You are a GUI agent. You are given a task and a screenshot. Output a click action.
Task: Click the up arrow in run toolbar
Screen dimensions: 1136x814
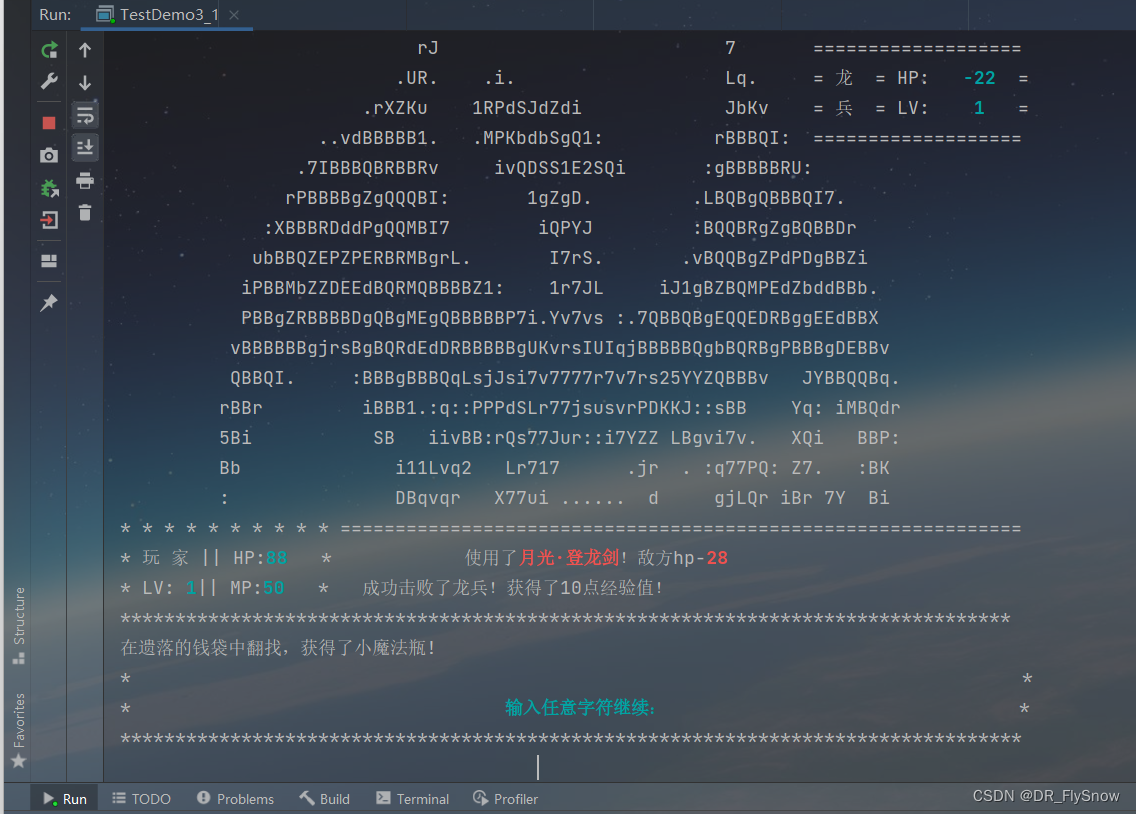(85, 50)
